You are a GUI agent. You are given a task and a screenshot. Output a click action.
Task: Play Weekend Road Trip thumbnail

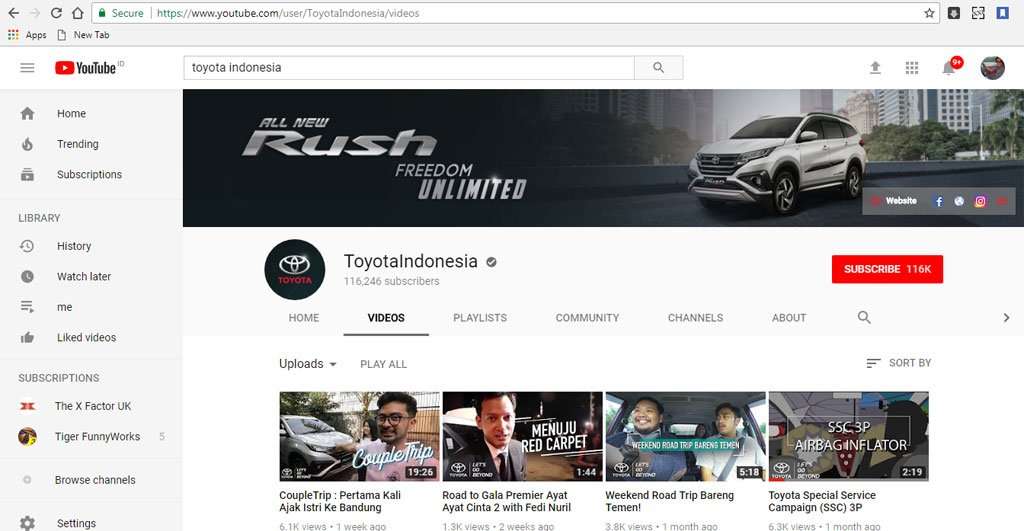click(x=686, y=436)
